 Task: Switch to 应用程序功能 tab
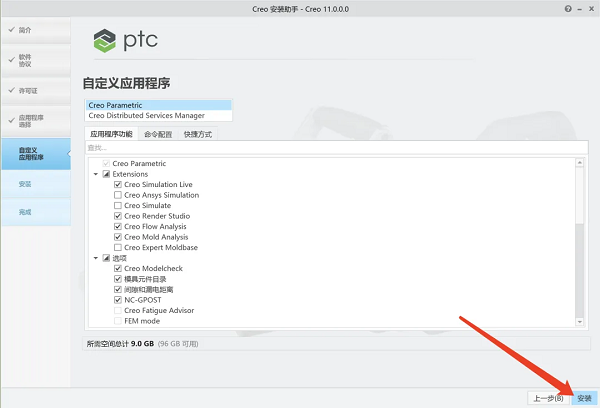(x=111, y=134)
